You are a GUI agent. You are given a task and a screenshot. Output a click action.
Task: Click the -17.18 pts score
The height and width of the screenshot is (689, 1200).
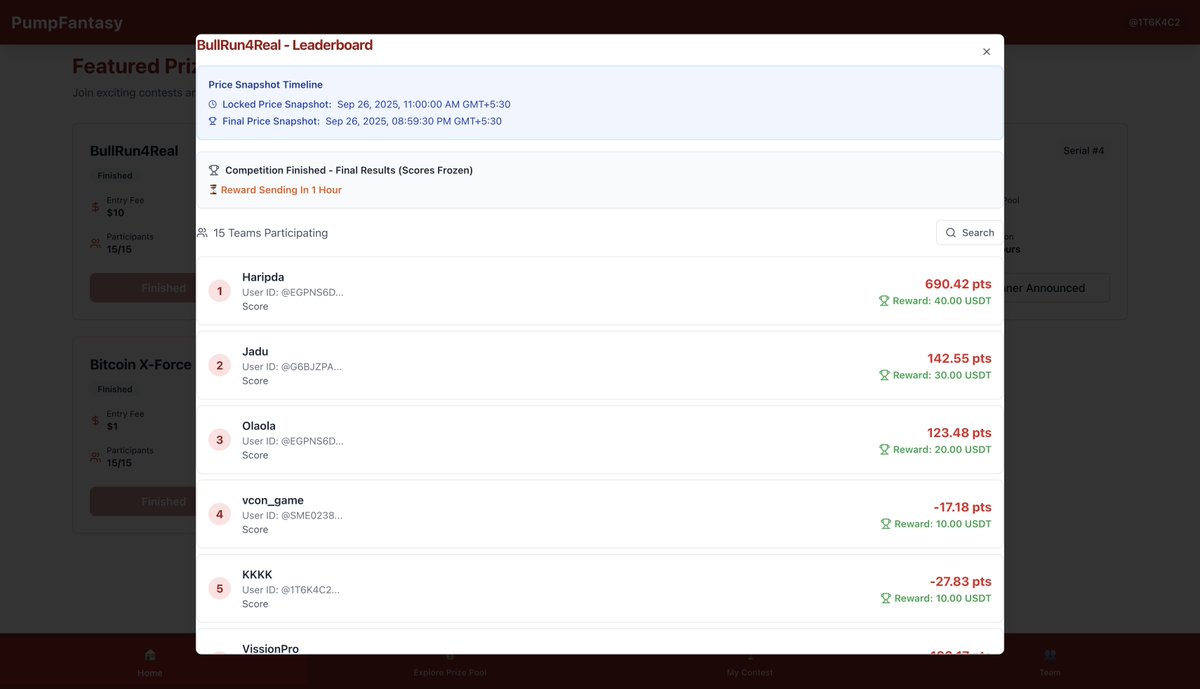[x=963, y=507]
